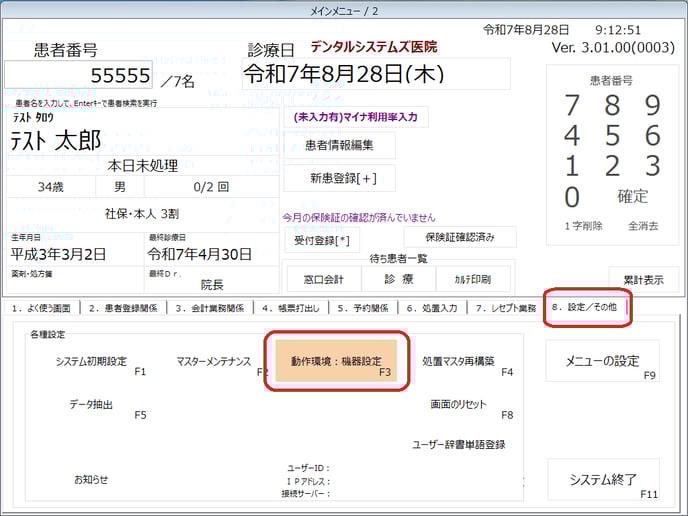Click 患者情報編集 button

pos(339,145)
